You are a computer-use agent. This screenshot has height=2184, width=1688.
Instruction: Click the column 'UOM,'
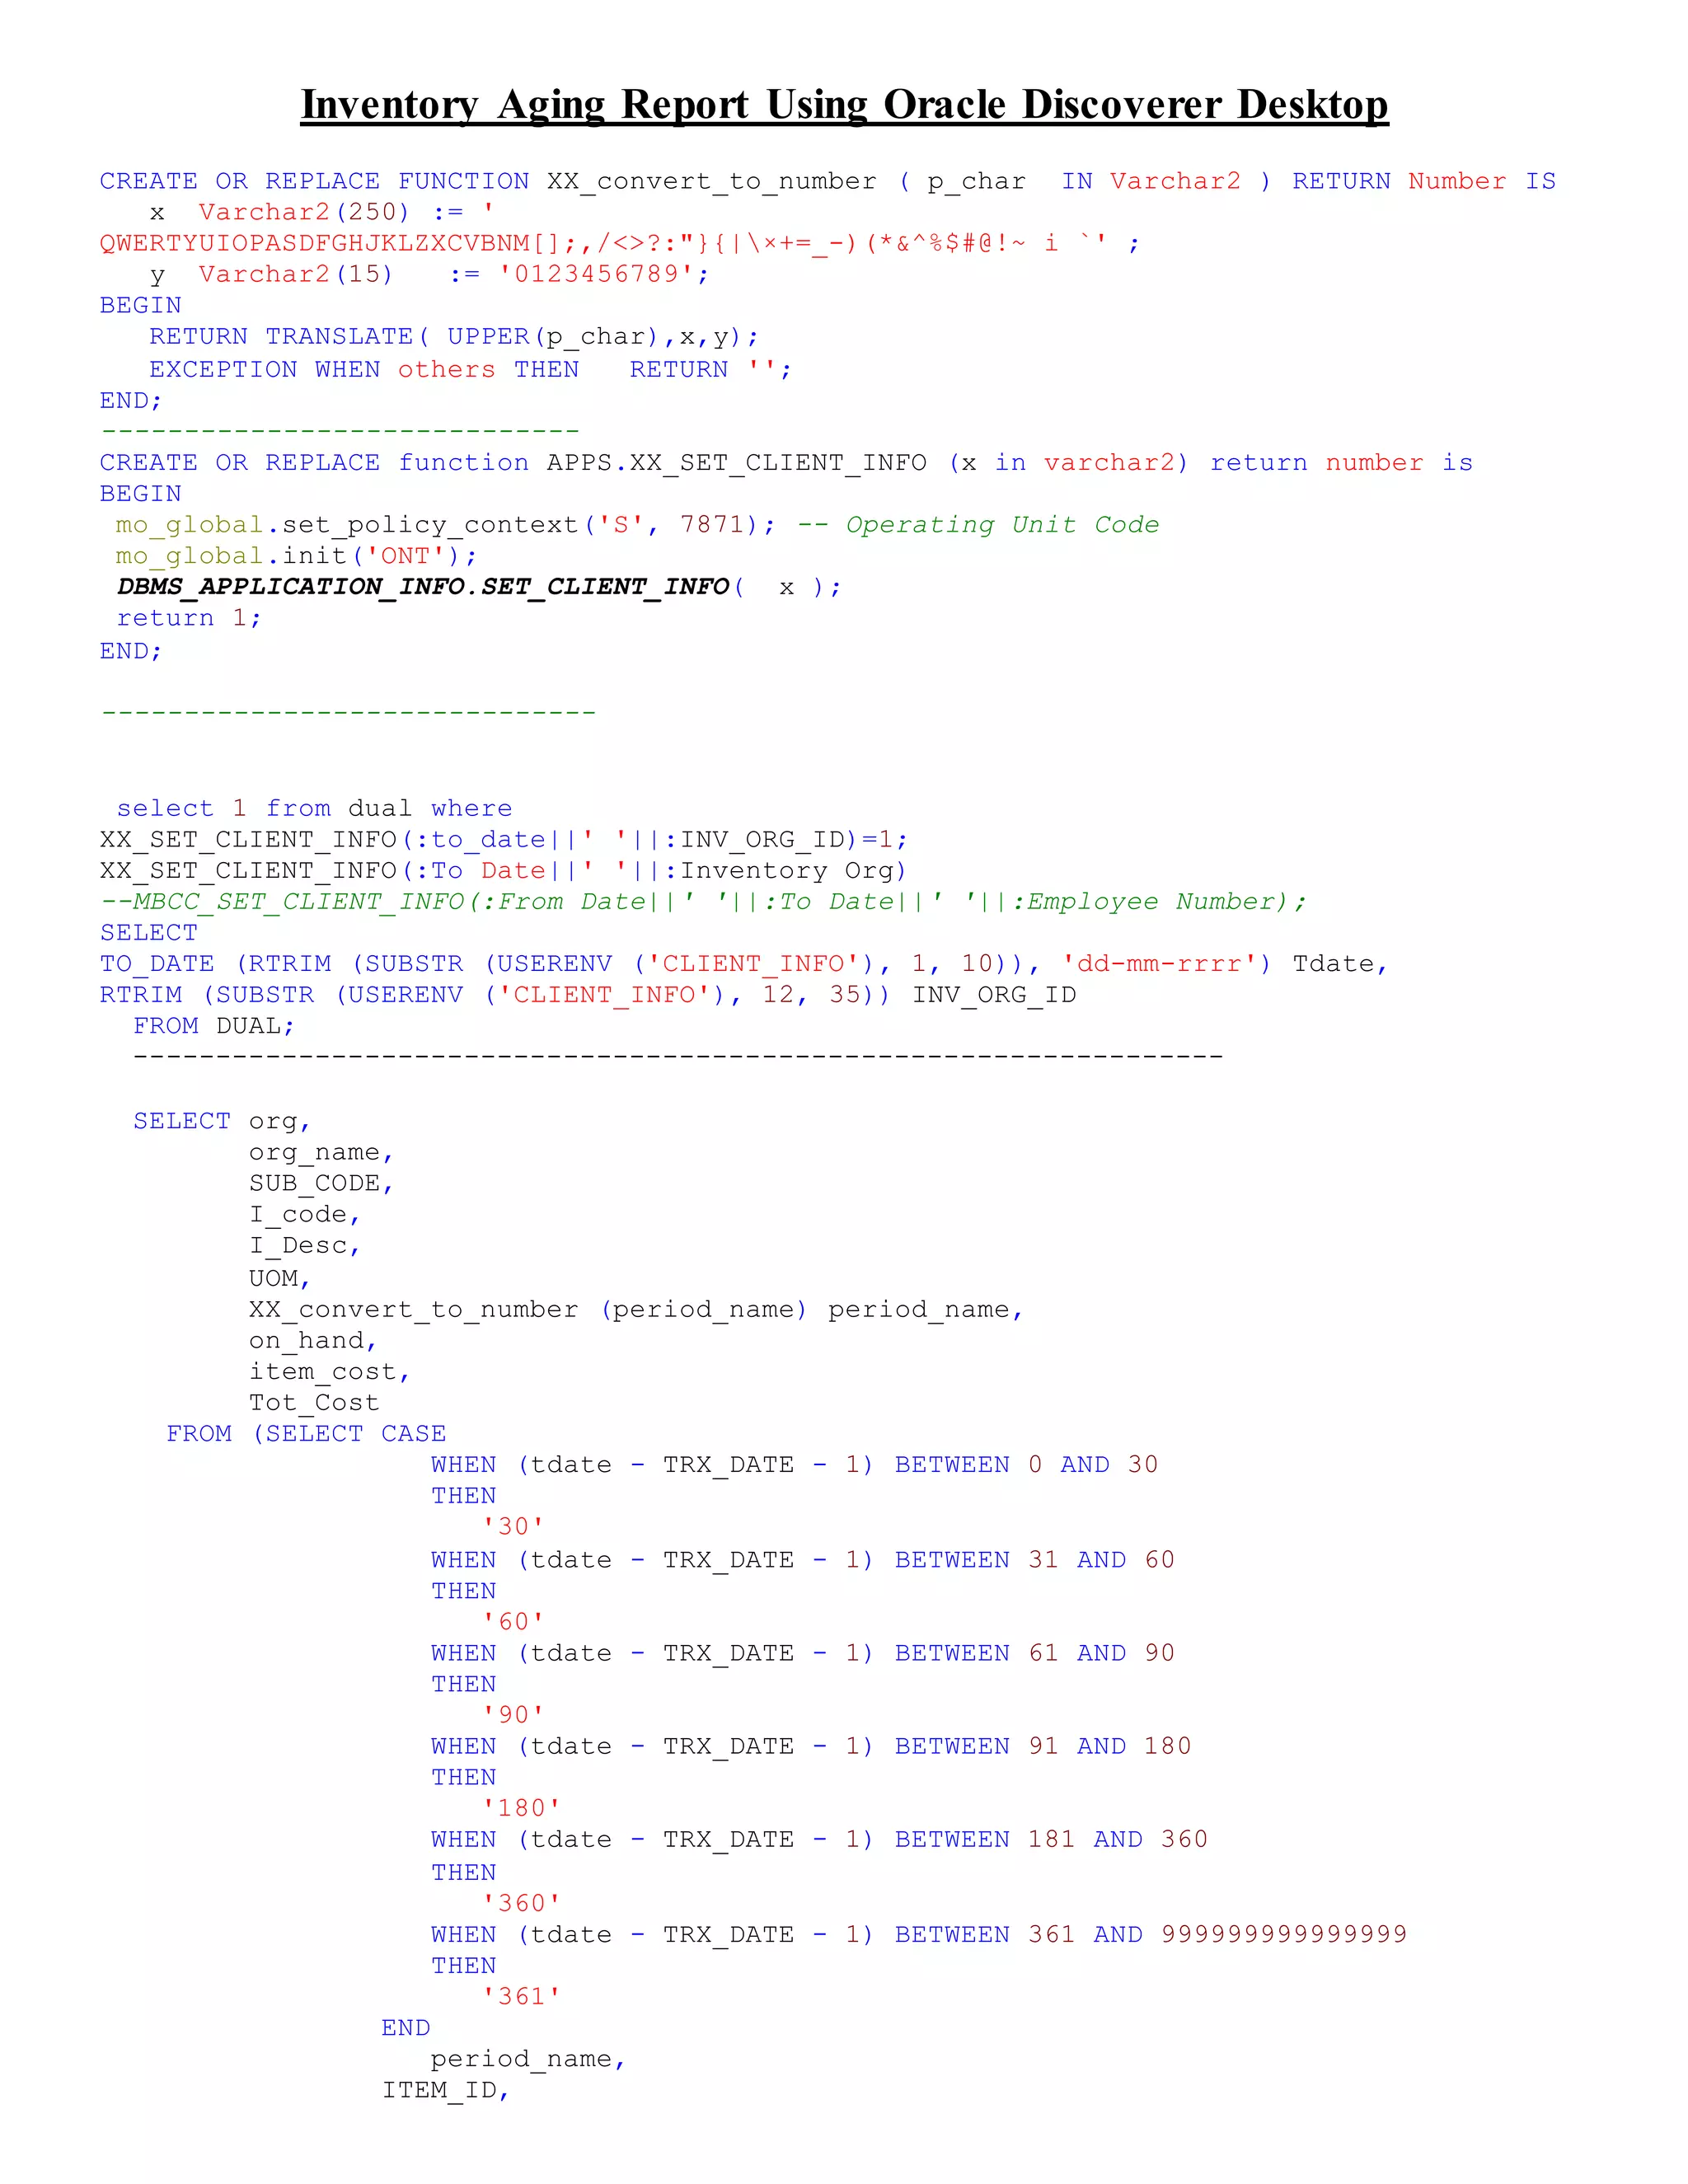point(280,1278)
